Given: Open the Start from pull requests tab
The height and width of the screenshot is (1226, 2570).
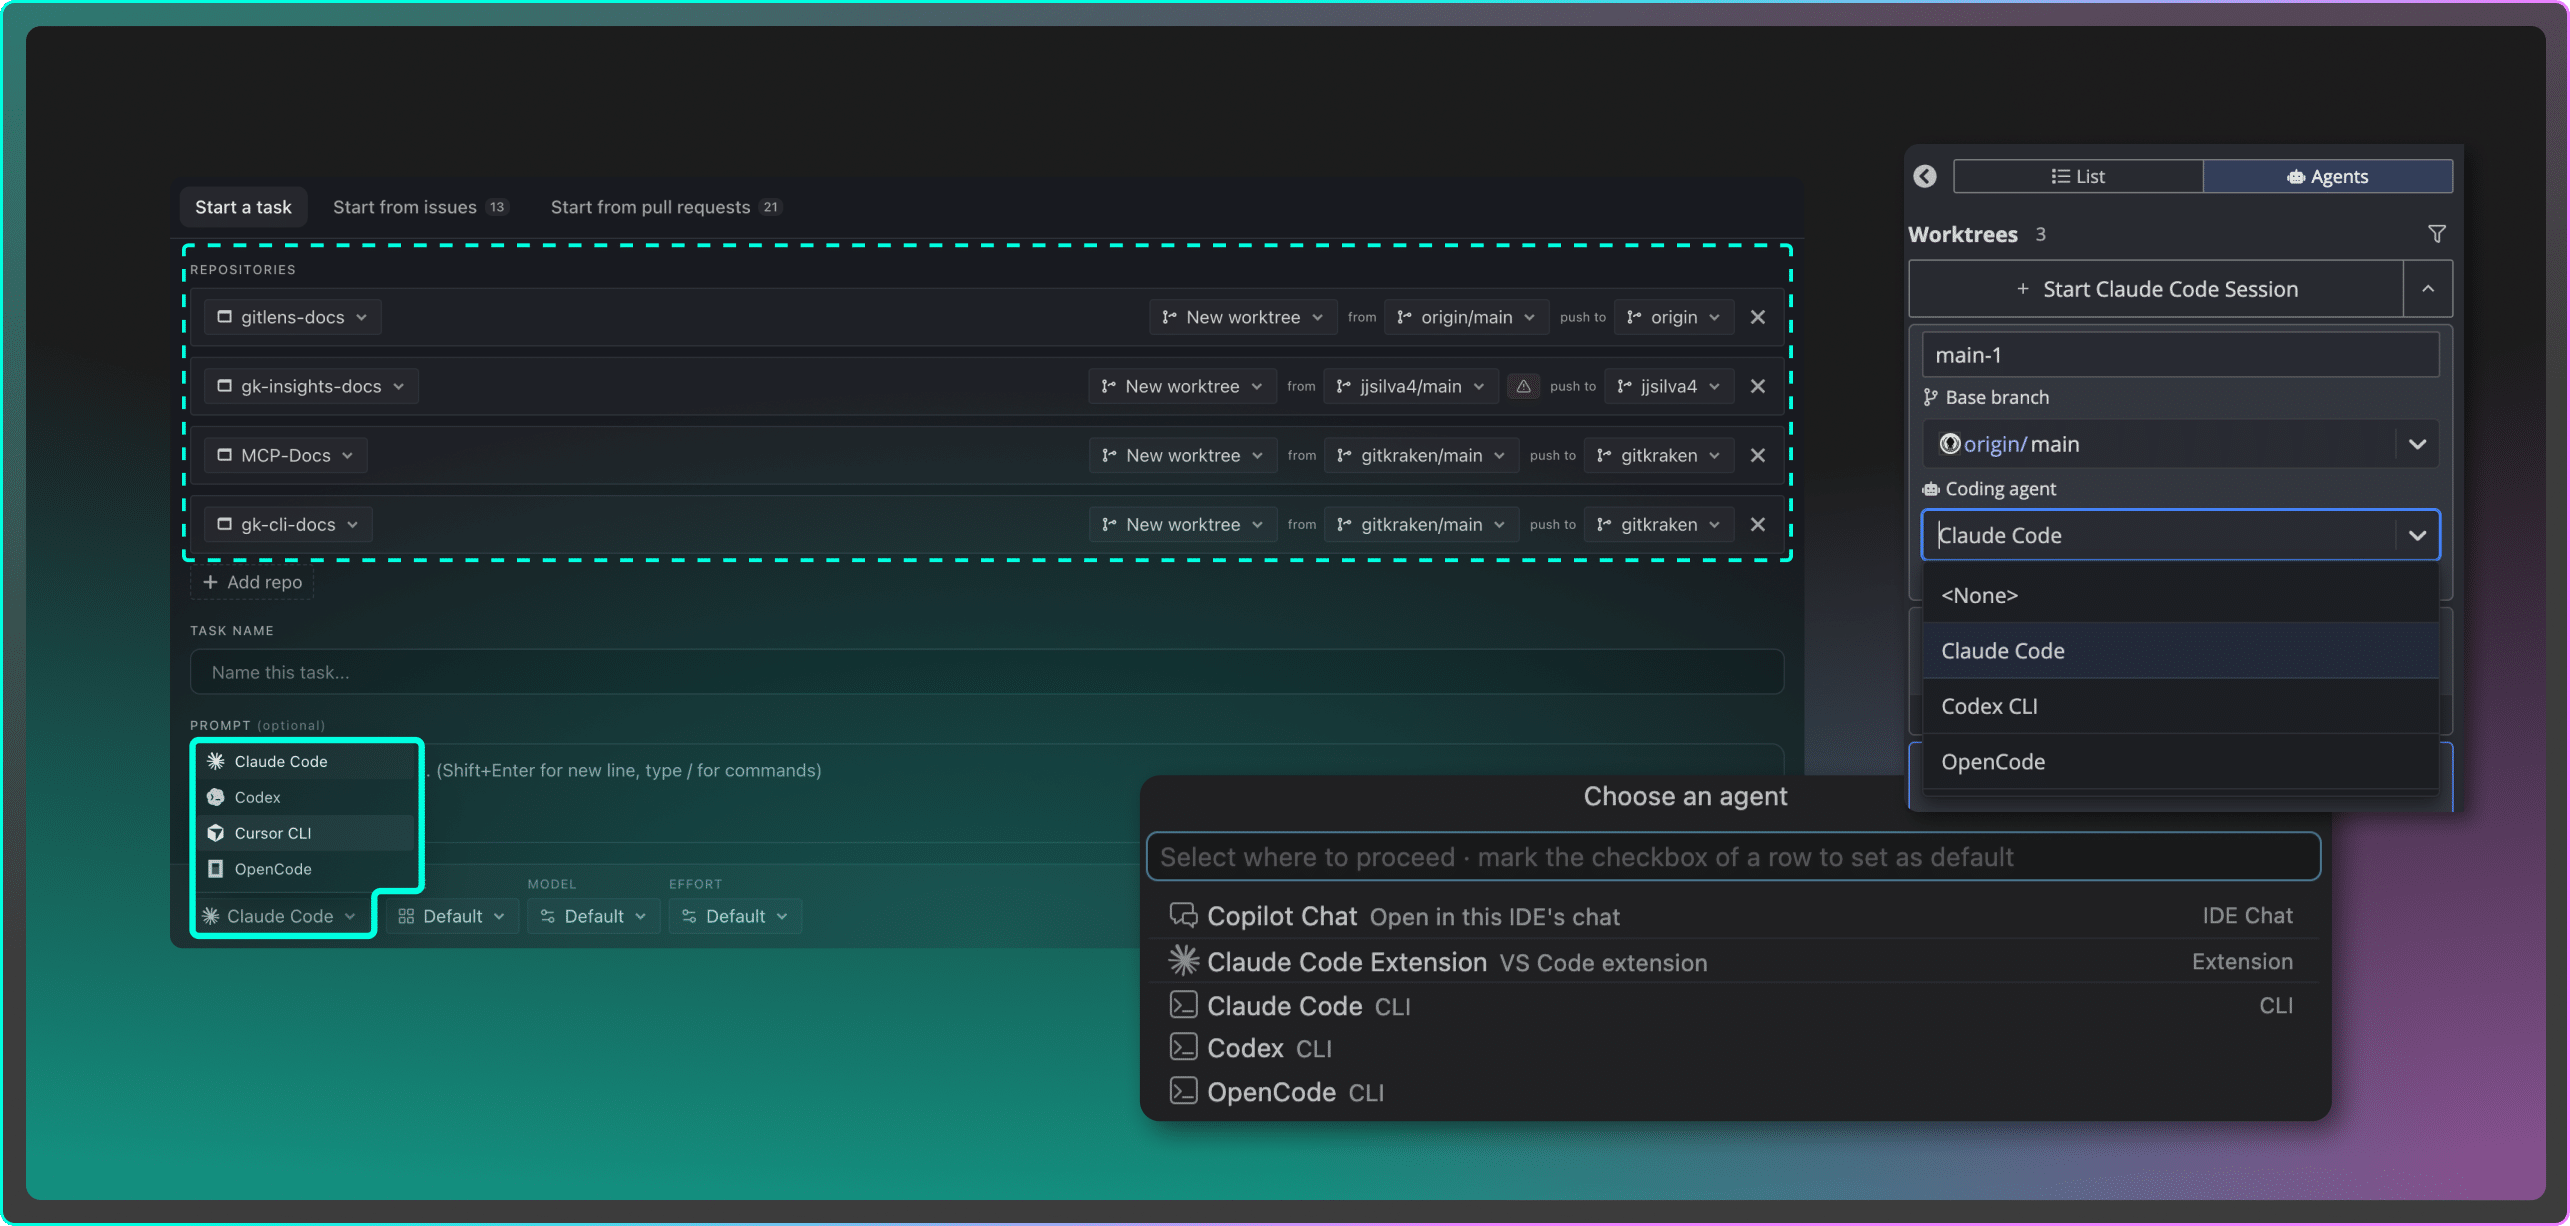Looking at the screenshot, I should (x=665, y=207).
